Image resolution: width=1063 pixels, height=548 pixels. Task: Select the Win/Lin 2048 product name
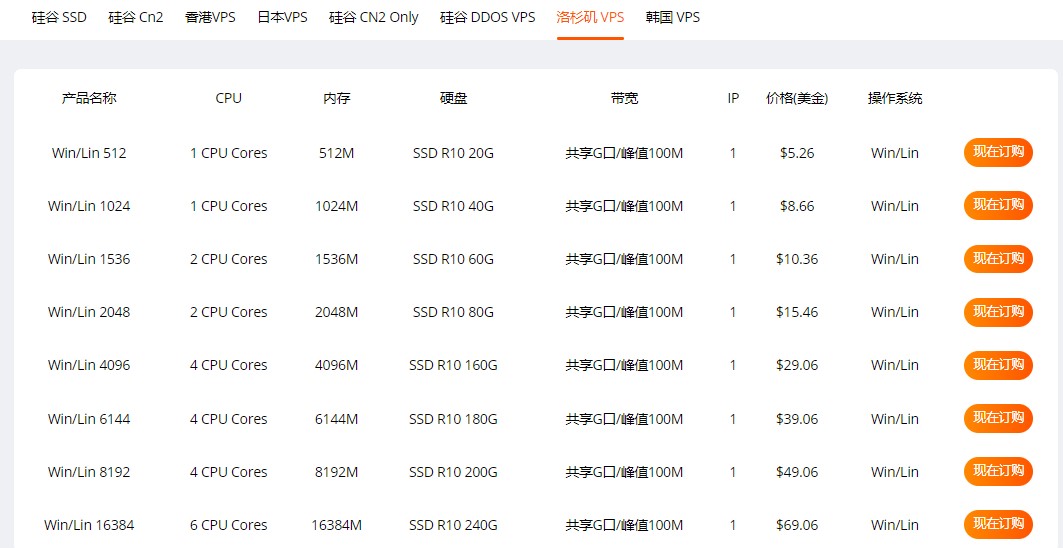(x=89, y=312)
